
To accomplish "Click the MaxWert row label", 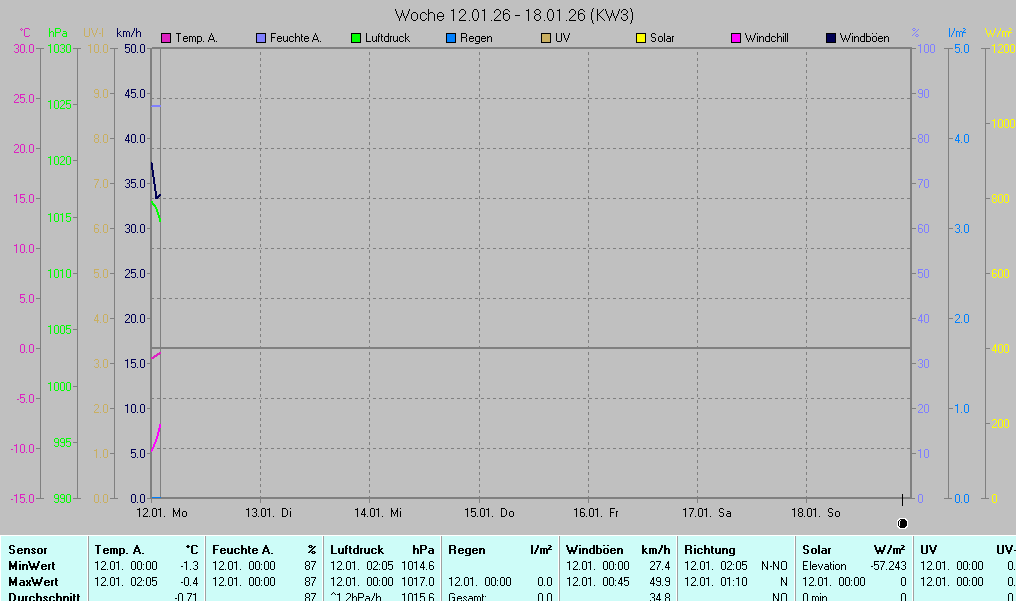I will click(x=33, y=582).
